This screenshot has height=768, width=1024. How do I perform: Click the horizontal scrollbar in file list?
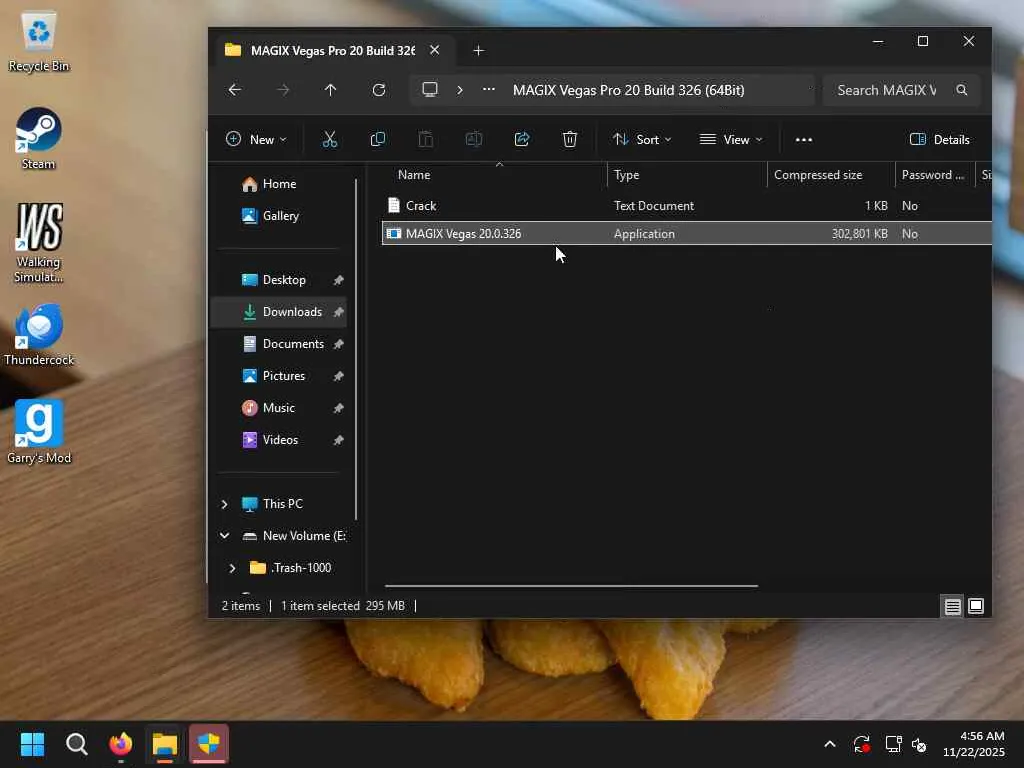(571, 586)
